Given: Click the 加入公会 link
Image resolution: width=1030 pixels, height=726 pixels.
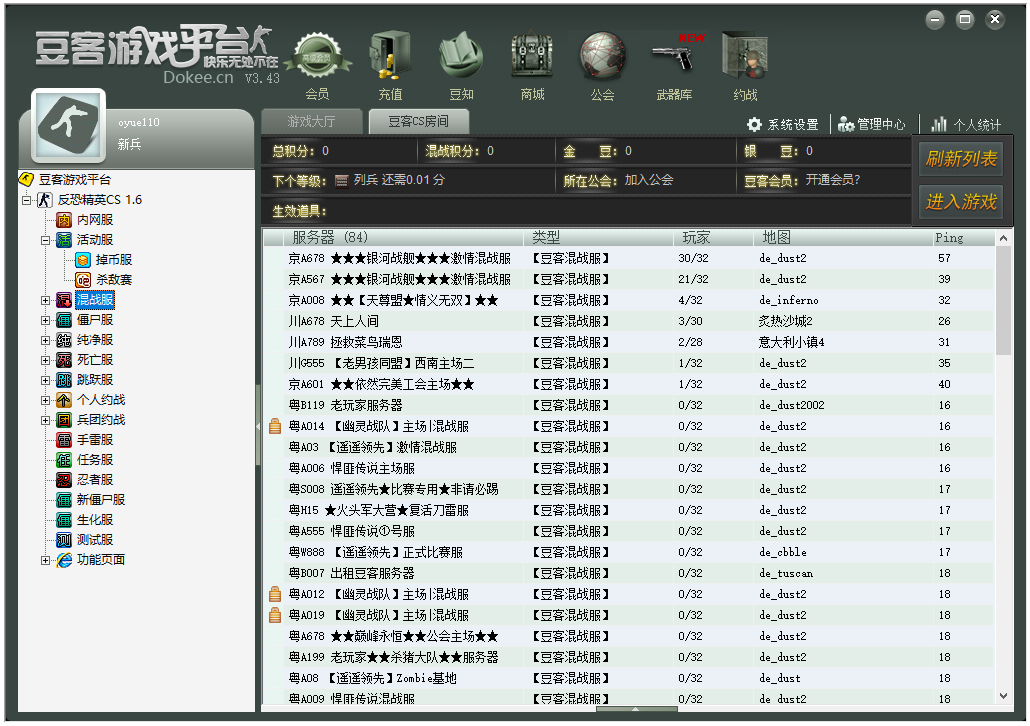Looking at the screenshot, I should click(x=648, y=181).
